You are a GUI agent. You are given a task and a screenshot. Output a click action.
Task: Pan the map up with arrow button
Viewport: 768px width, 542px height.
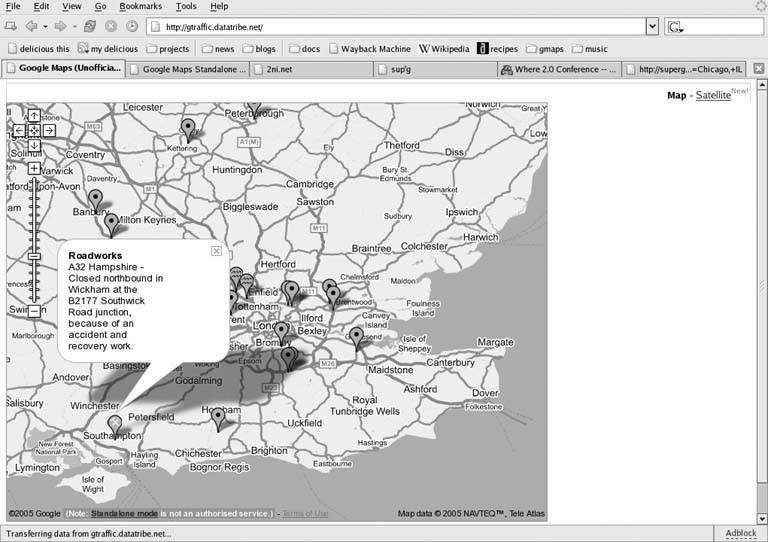(34, 116)
